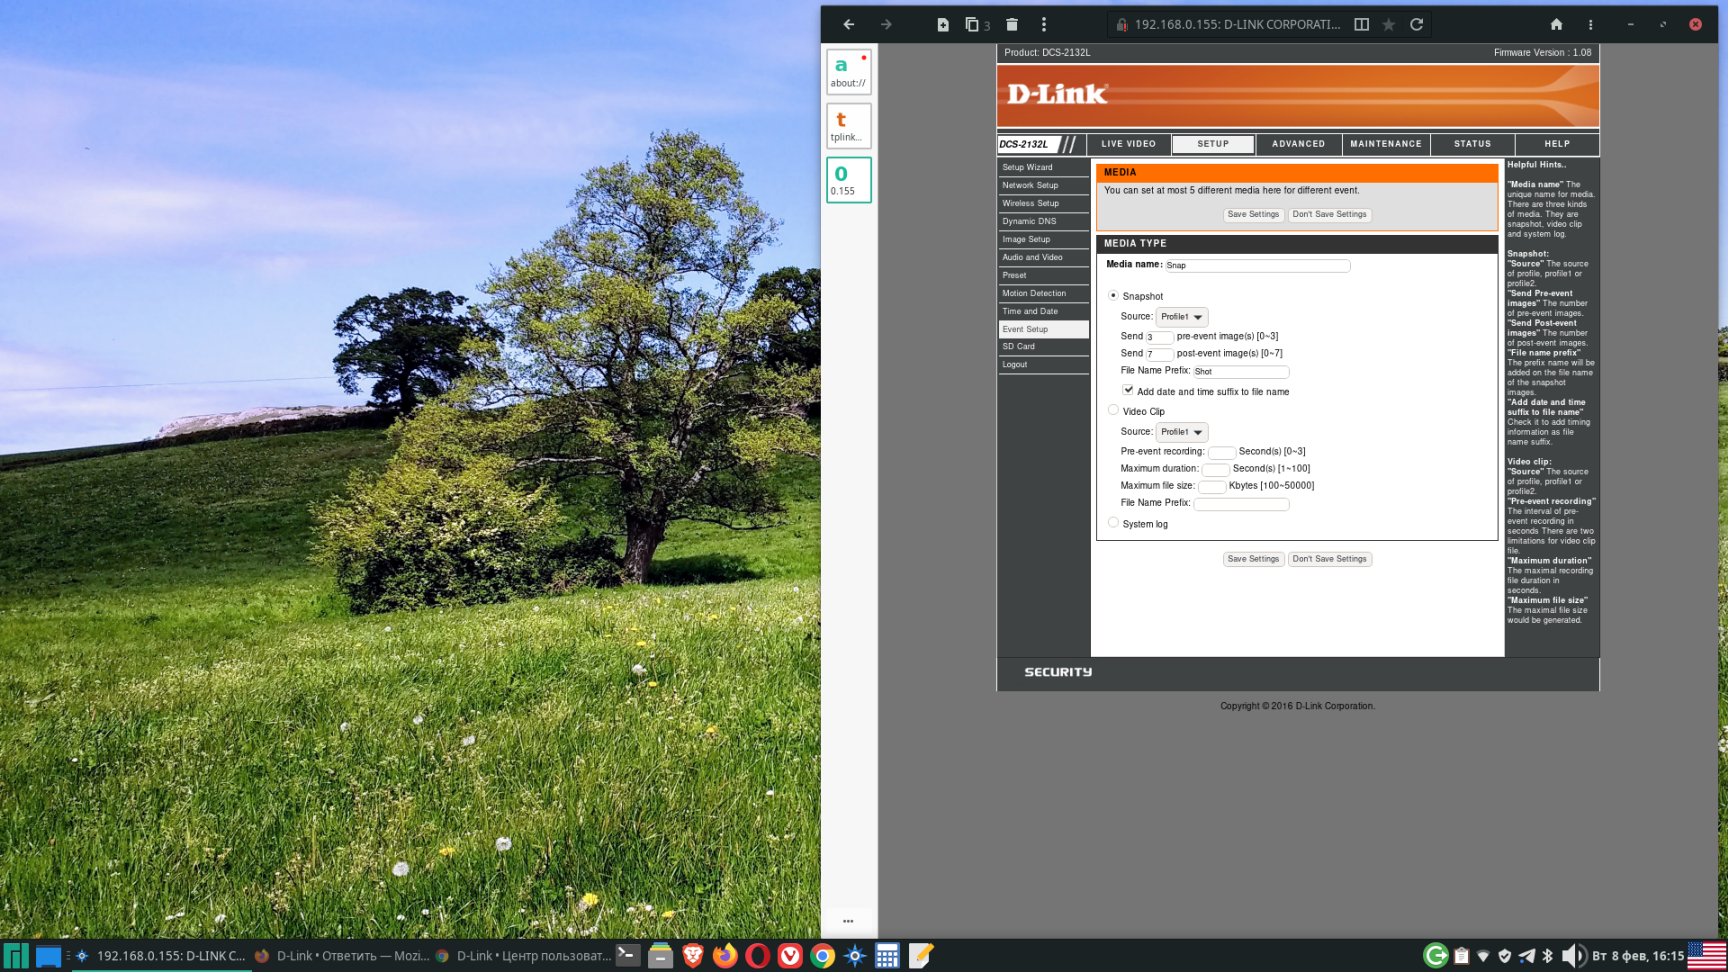Launch Opera from the taskbar
Screen dimensions: 1728x972
[x=758, y=956]
